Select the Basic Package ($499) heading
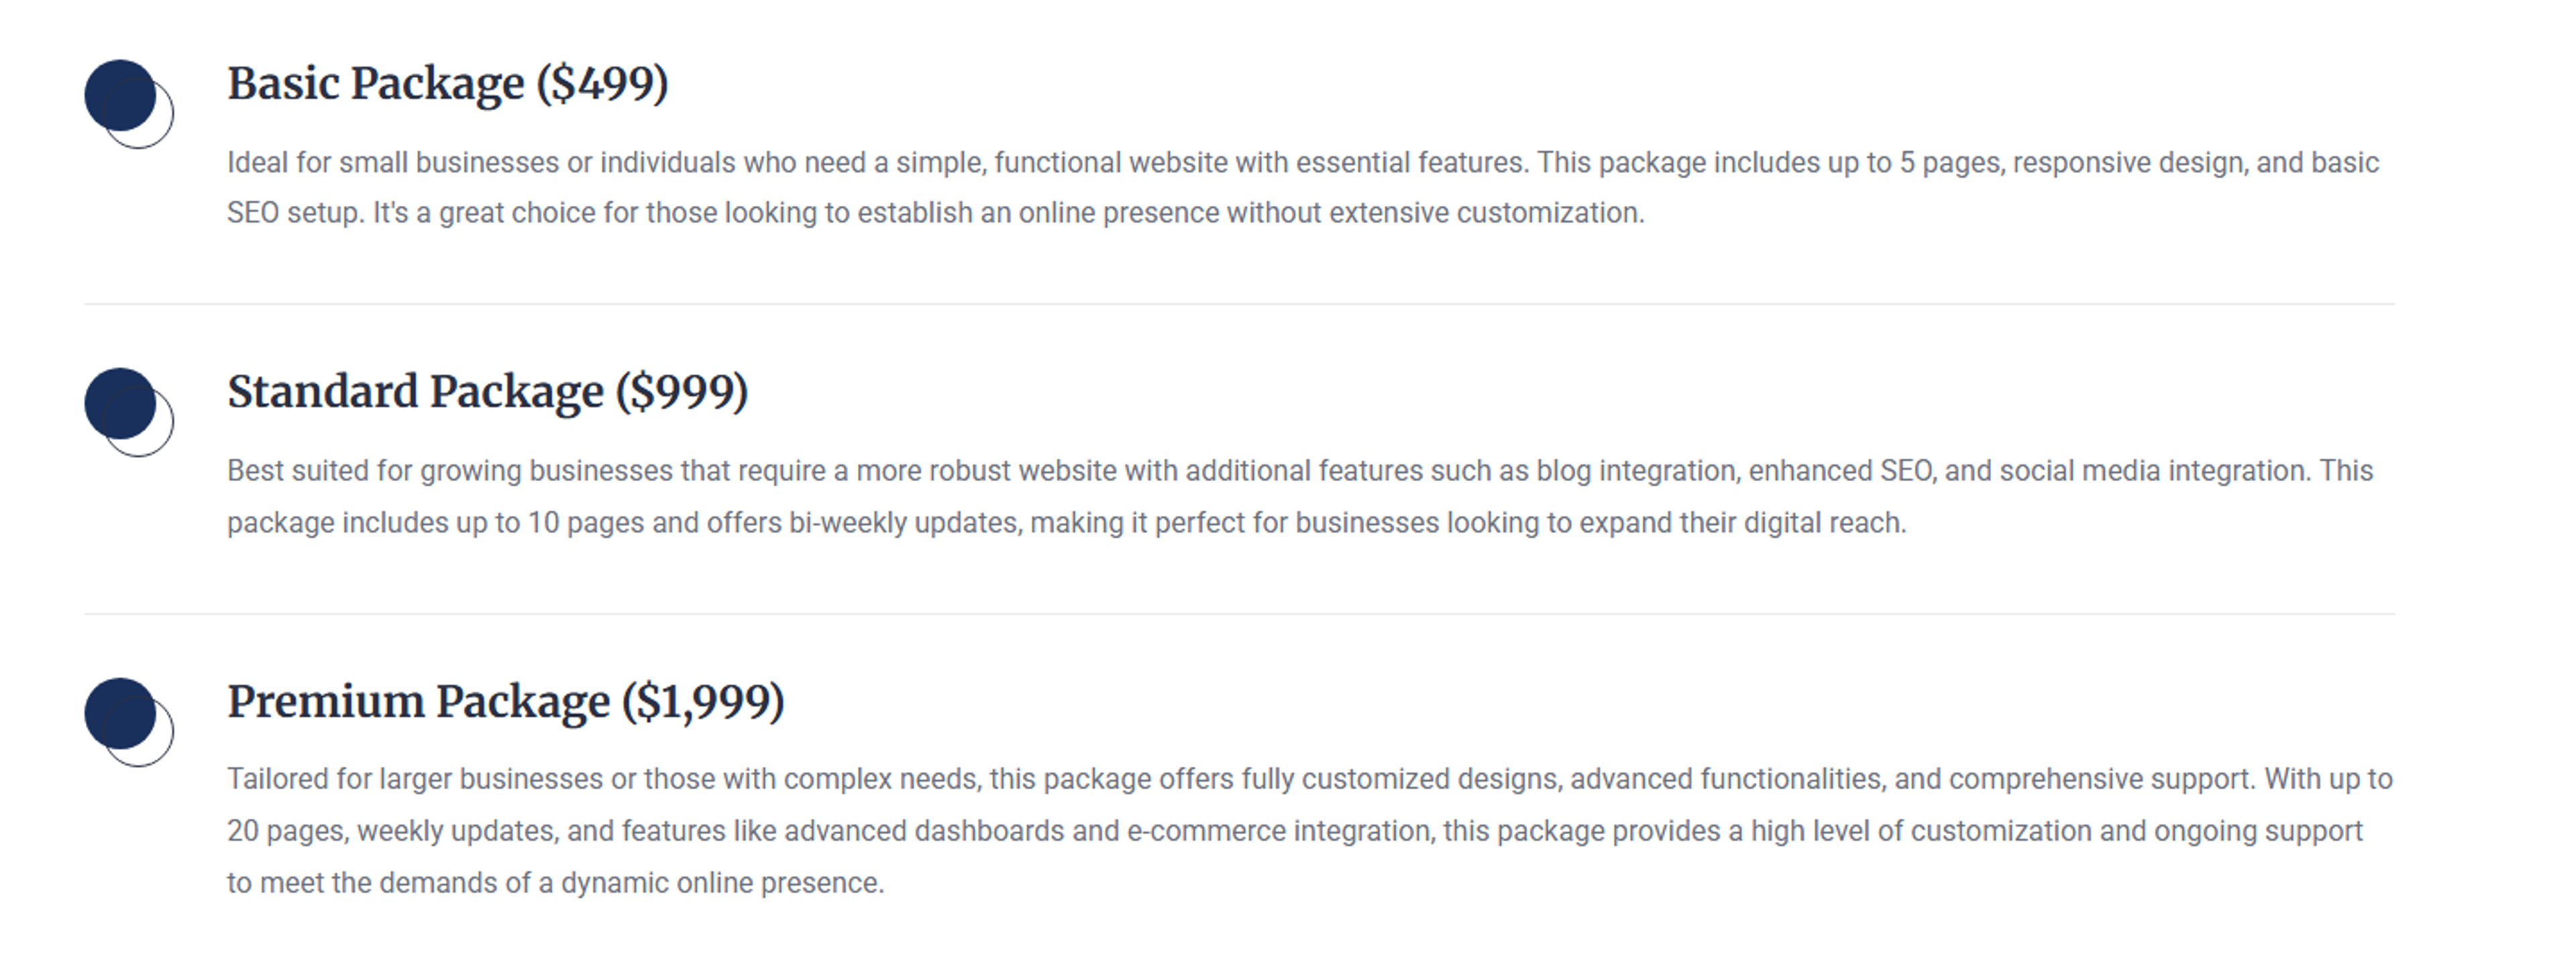This screenshot has width=2576, height=973. pos(447,84)
